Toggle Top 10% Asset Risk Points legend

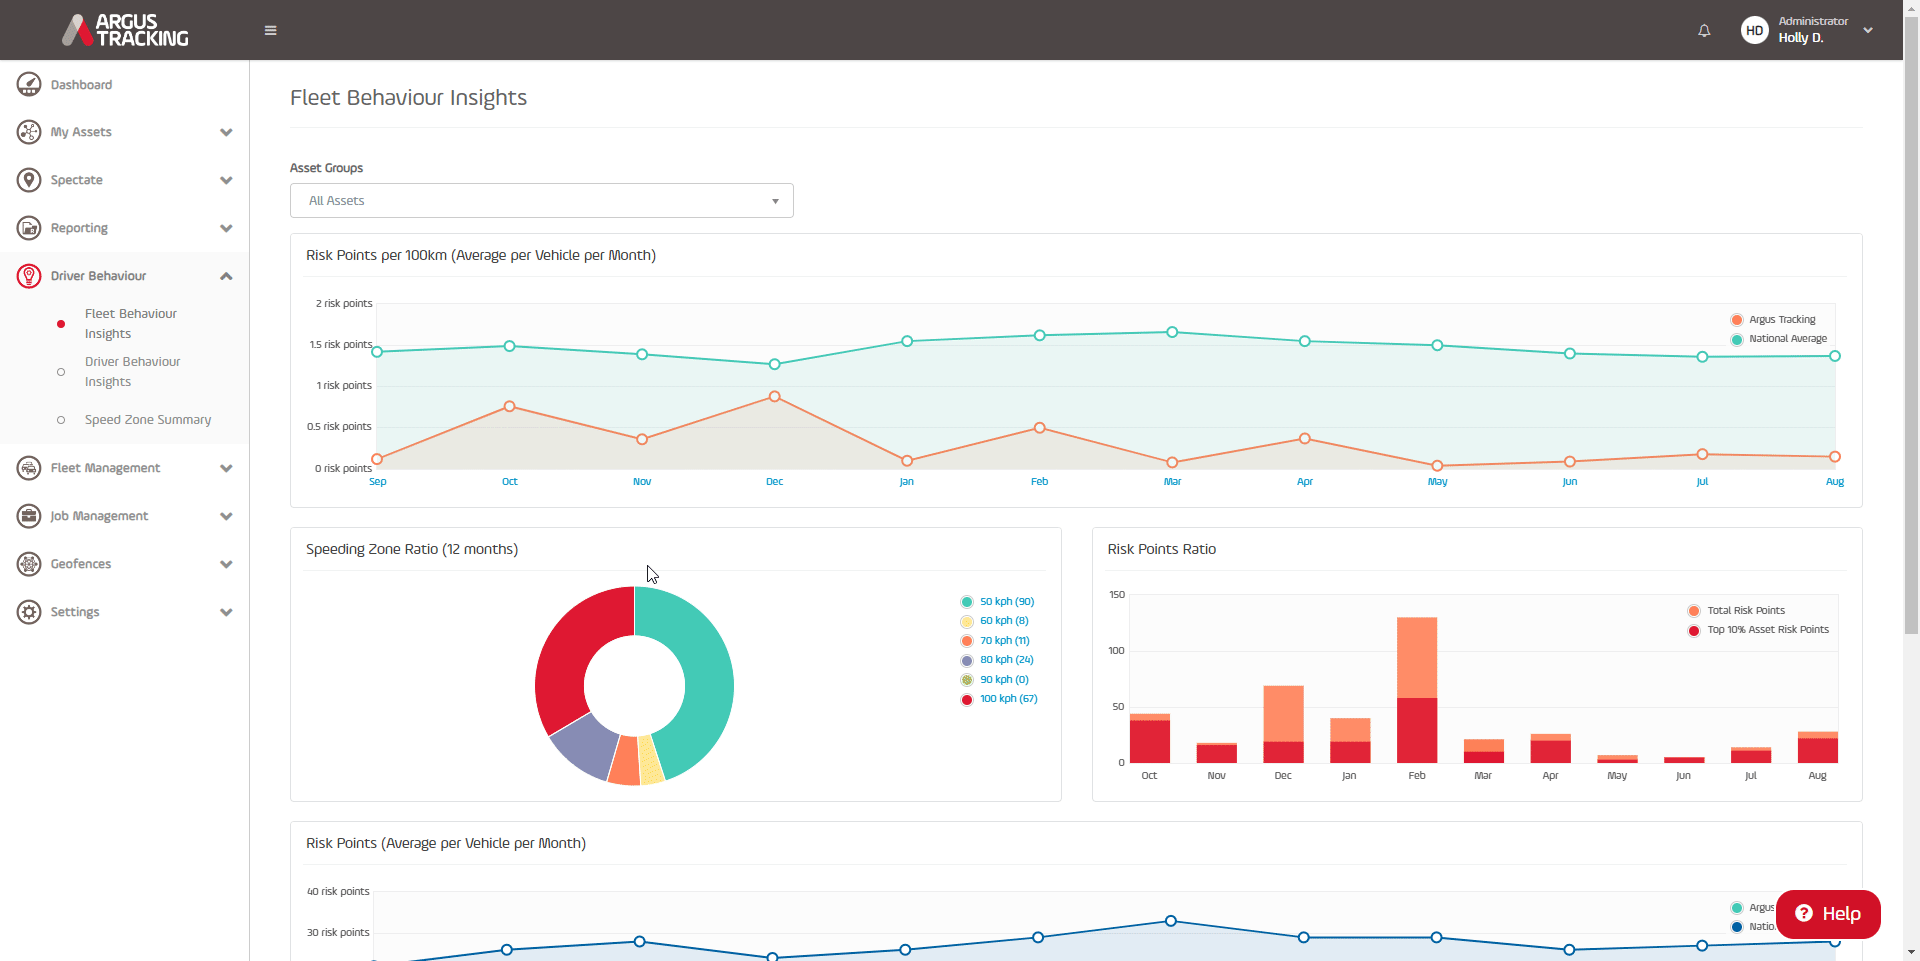[1758, 630]
